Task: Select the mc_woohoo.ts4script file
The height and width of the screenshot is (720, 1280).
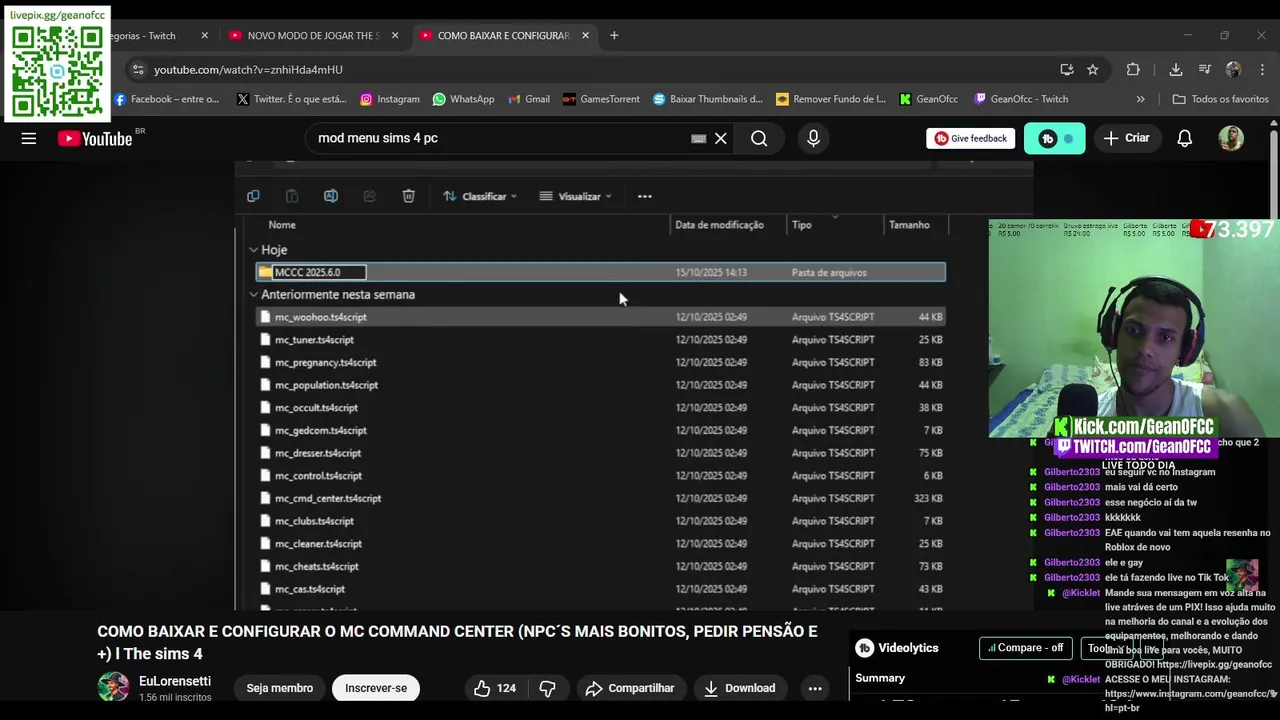Action: [x=600, y=317]
